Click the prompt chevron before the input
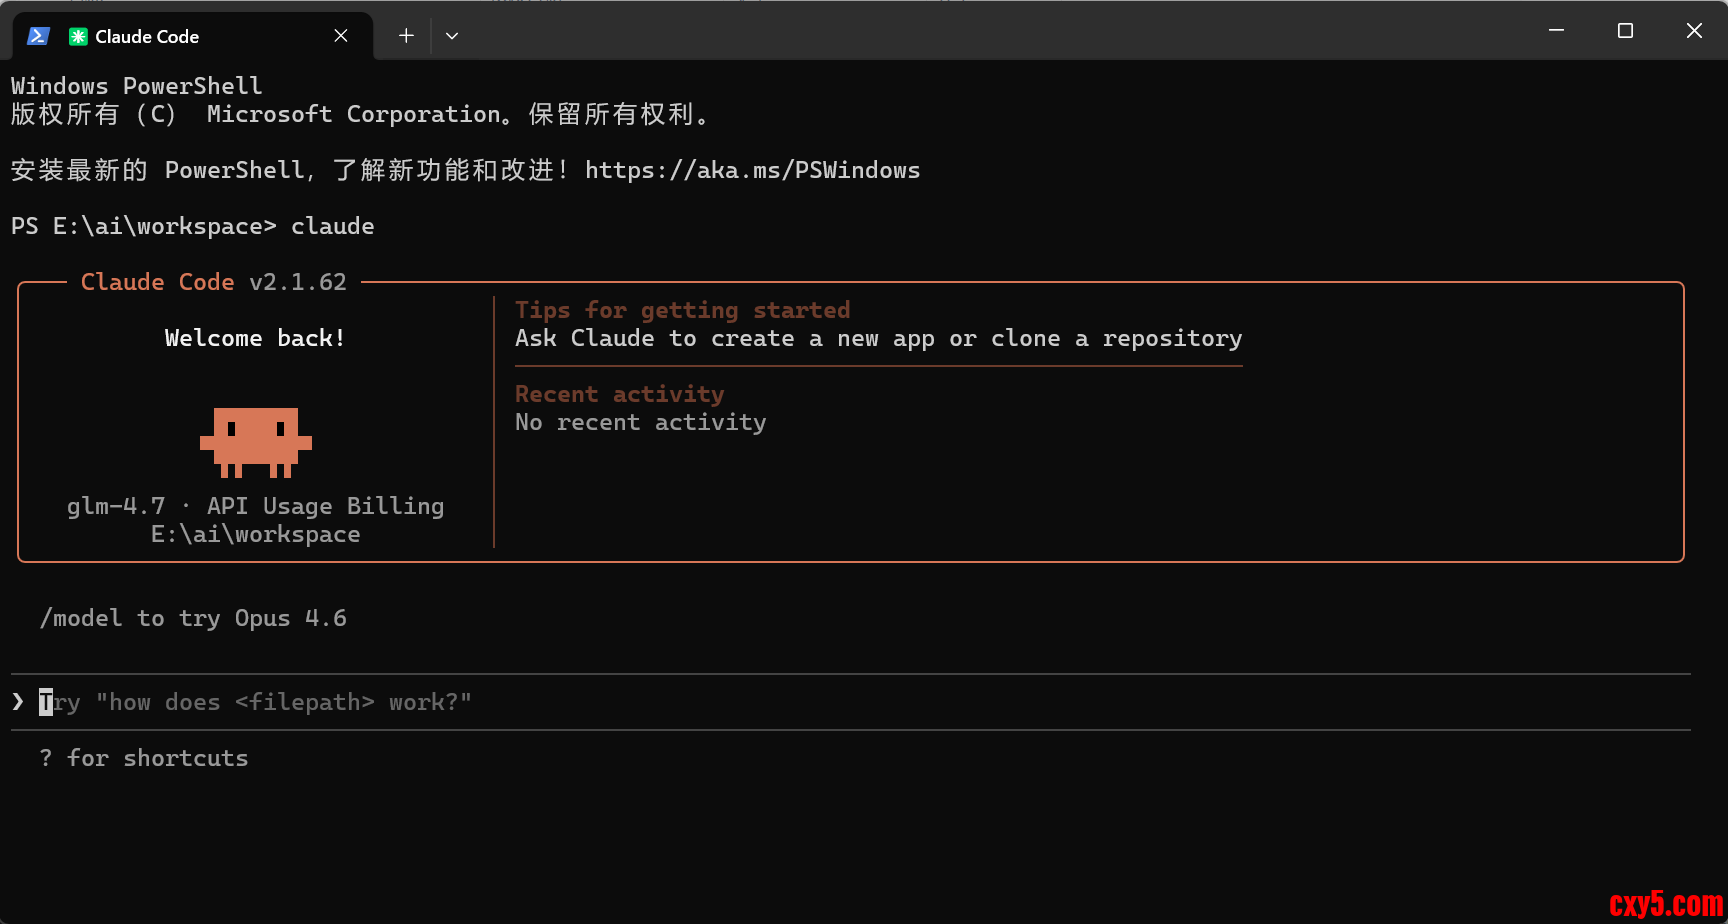Viewport: 1728px width, 924px height. [x=18, y=702]
